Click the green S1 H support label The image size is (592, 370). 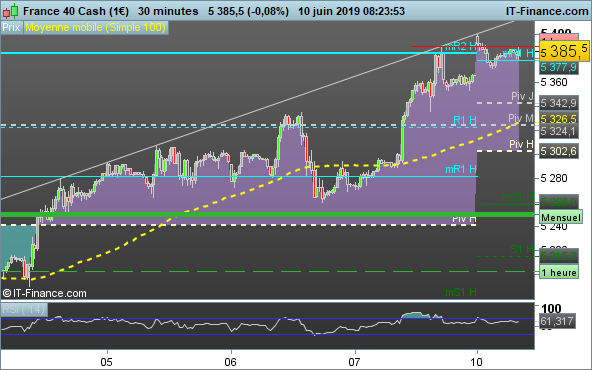522,249
